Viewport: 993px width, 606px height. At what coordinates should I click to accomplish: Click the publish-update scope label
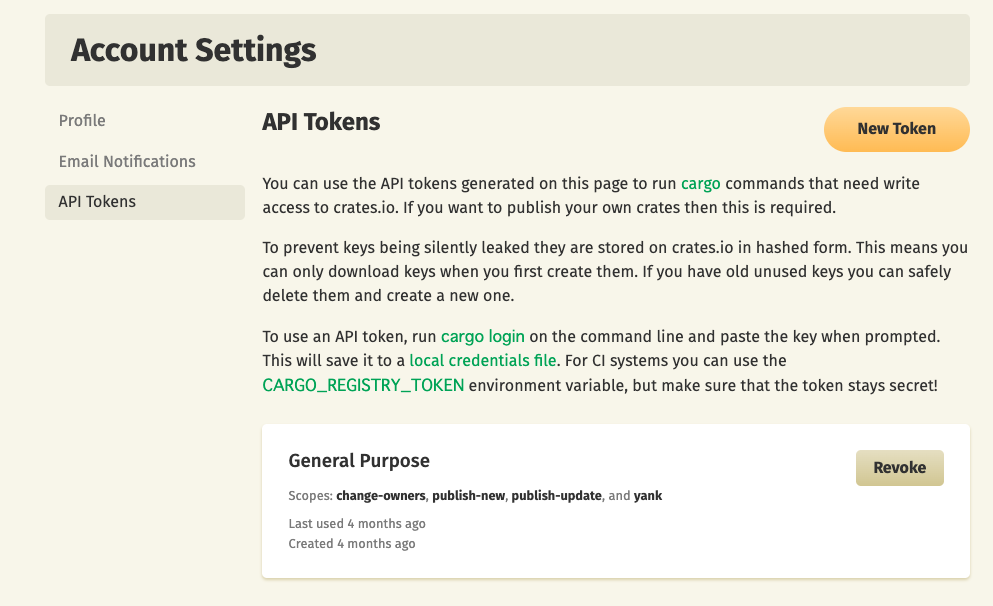557,496
